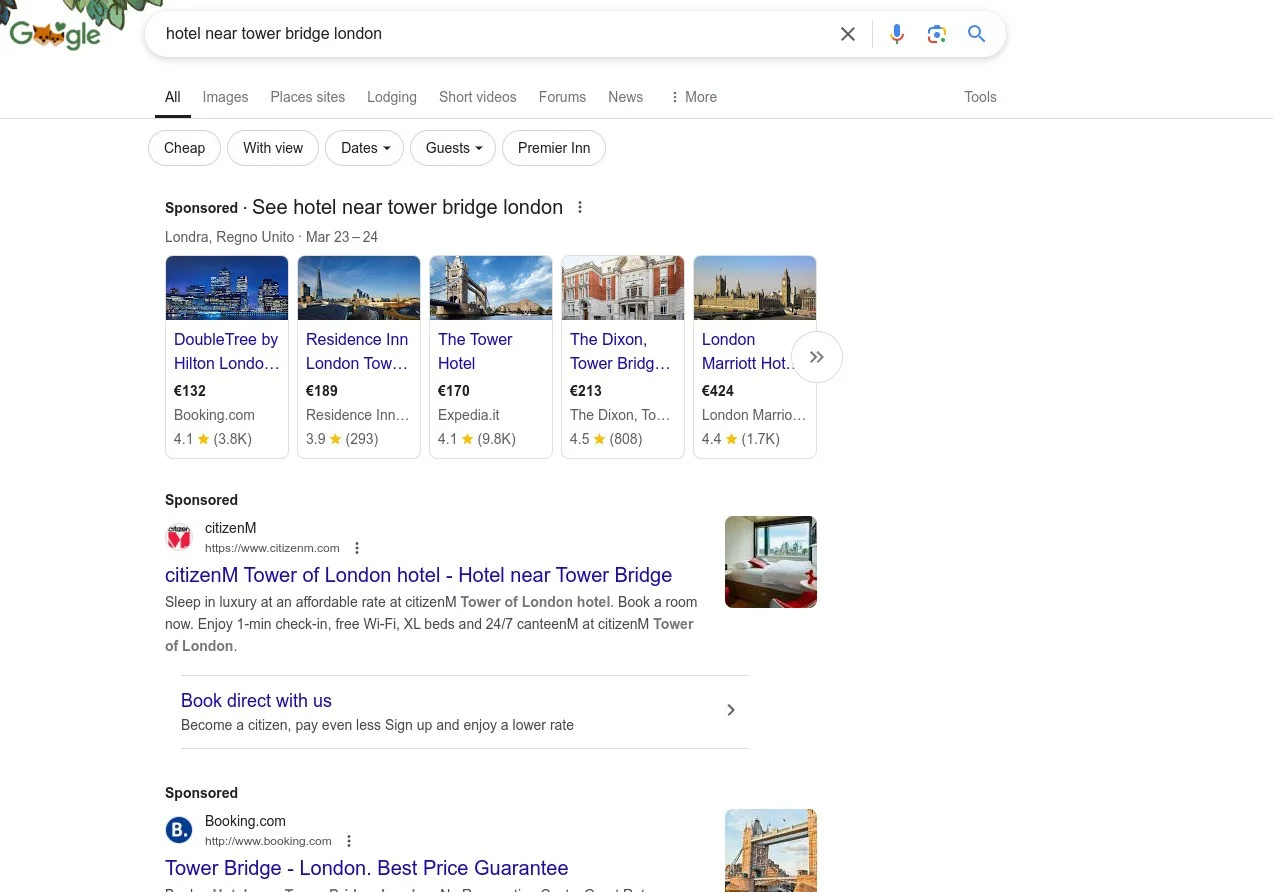1273x892 pixels.
Task: Switch to the Images tab
Action: [225, 97]
